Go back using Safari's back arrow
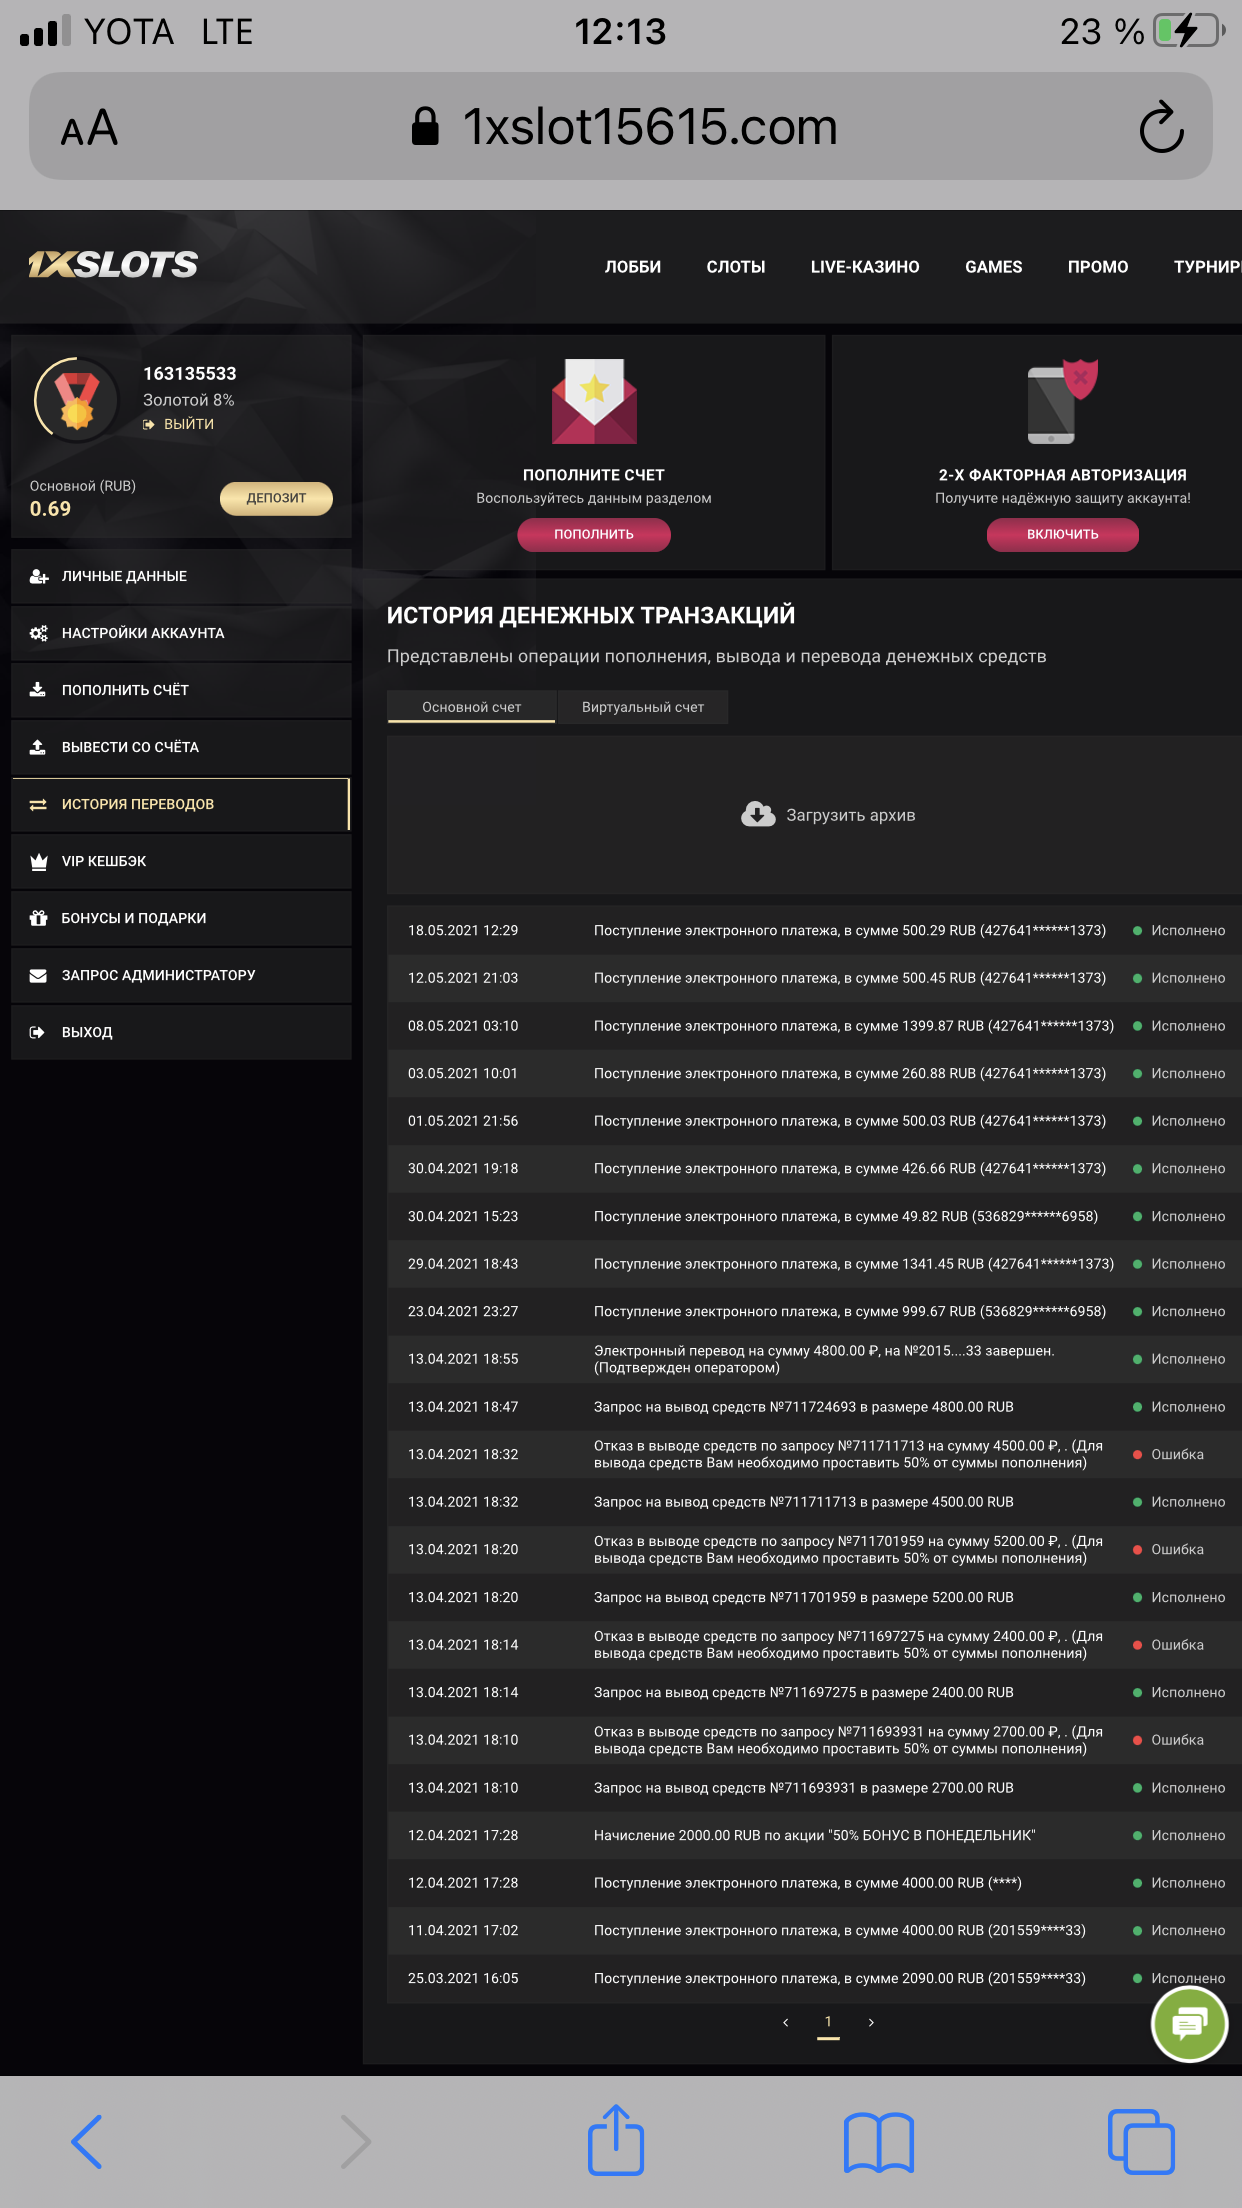Screen dimensions: 1242x2208 point(87,2142)
